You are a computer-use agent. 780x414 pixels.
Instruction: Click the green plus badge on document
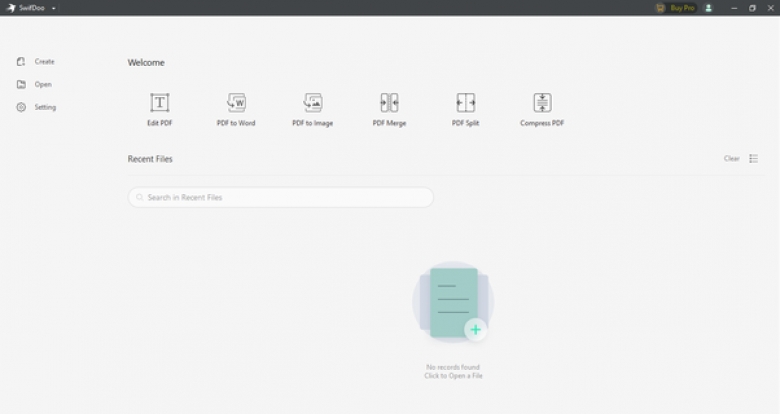476,329
